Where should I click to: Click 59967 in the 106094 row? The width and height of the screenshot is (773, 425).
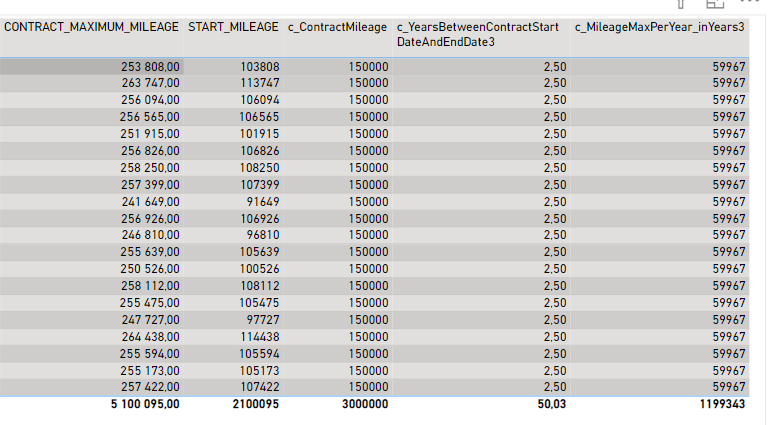click(729, 100)
